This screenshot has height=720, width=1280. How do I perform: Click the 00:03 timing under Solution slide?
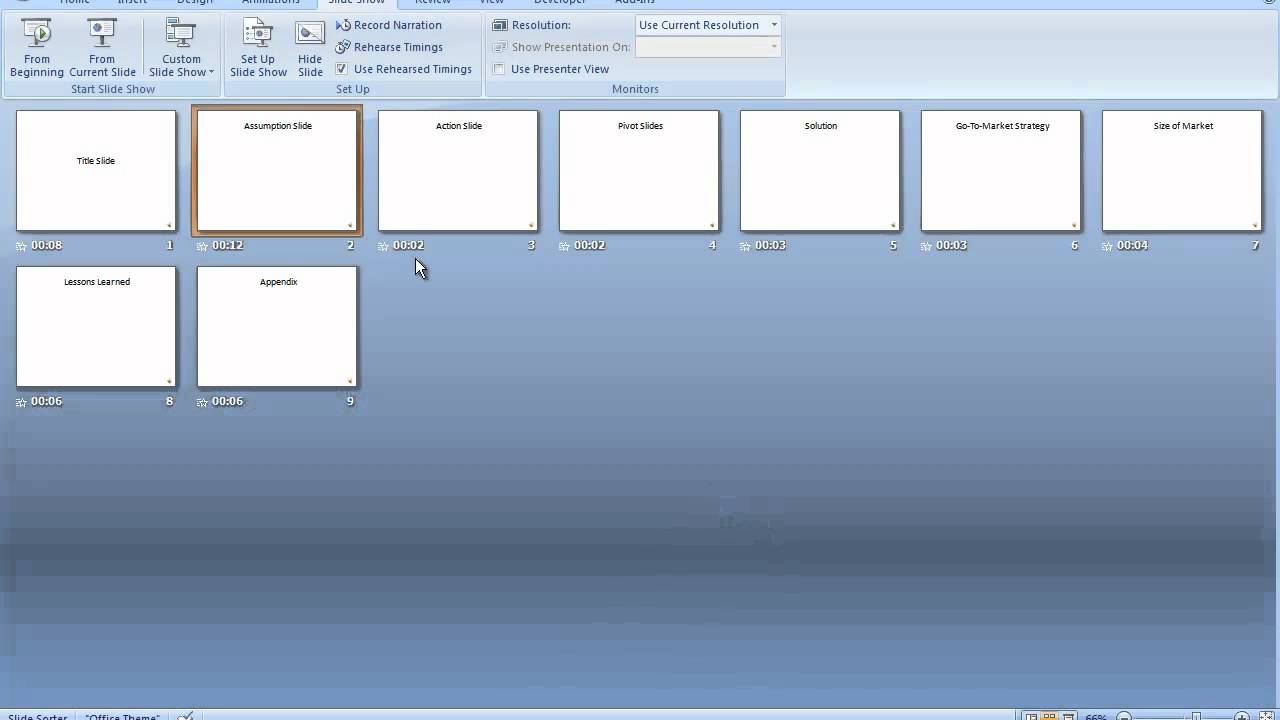pyautogui.click(x=770, y=245)
